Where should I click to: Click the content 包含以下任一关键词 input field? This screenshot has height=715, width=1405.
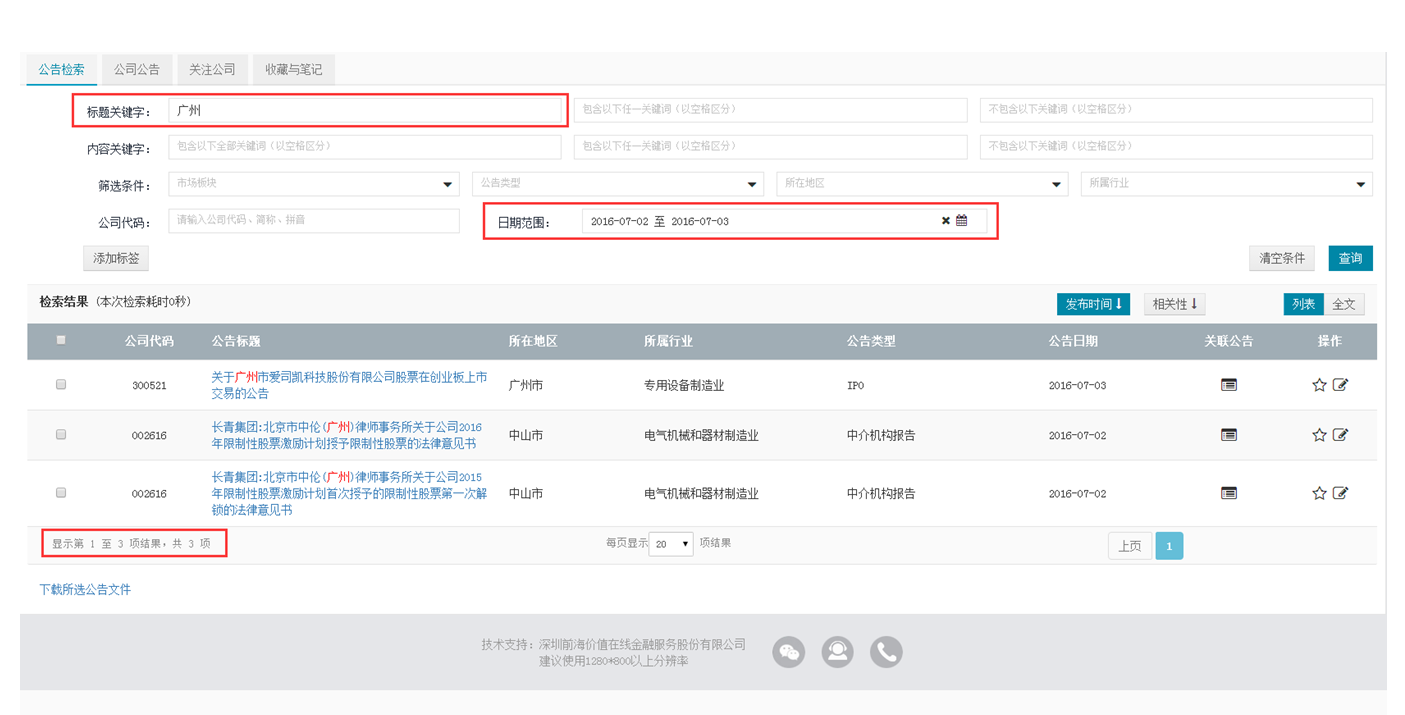(x=770, y=146)
